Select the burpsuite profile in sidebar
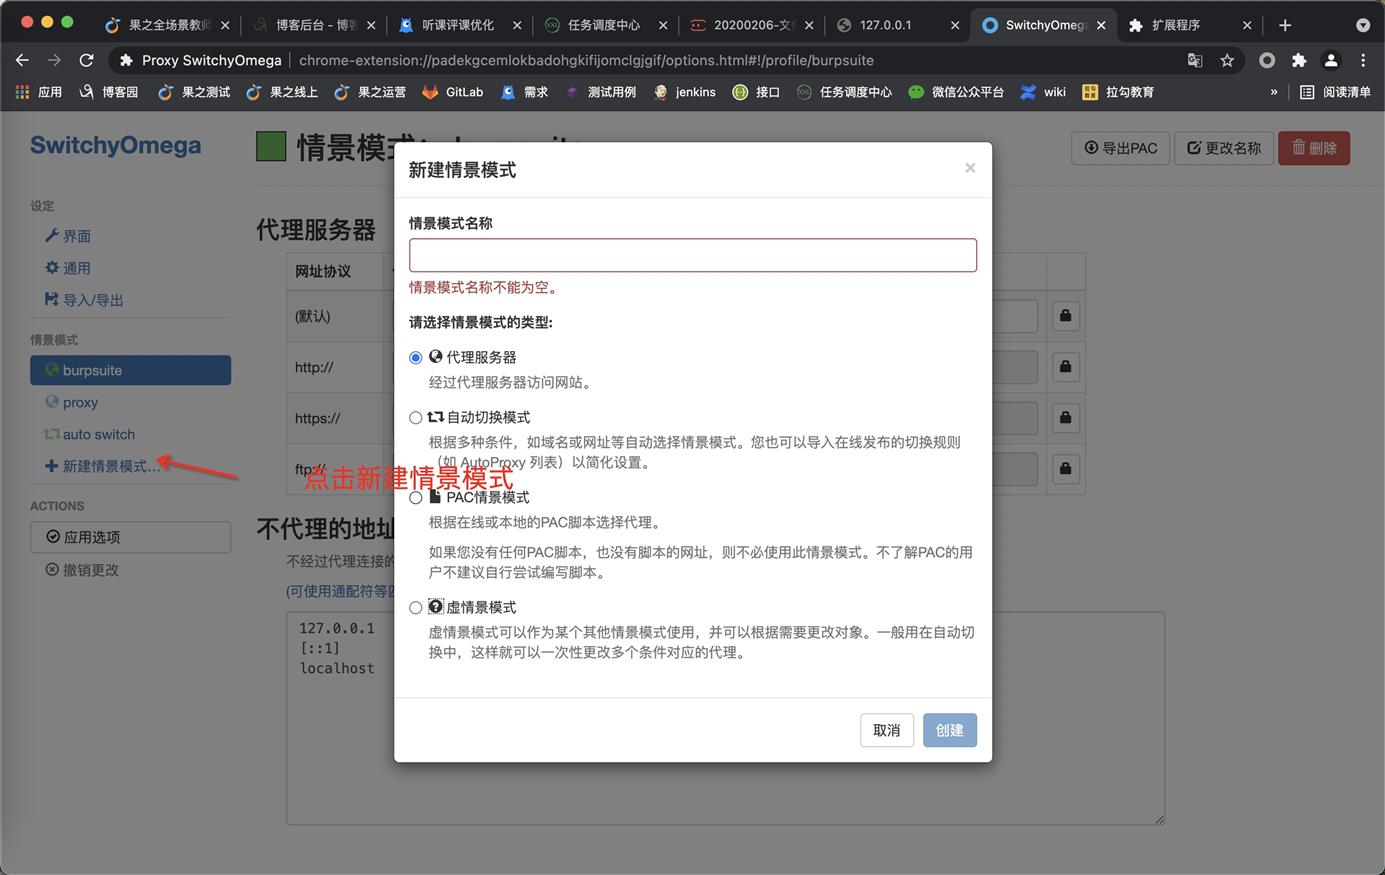 (x=130, y=370)
